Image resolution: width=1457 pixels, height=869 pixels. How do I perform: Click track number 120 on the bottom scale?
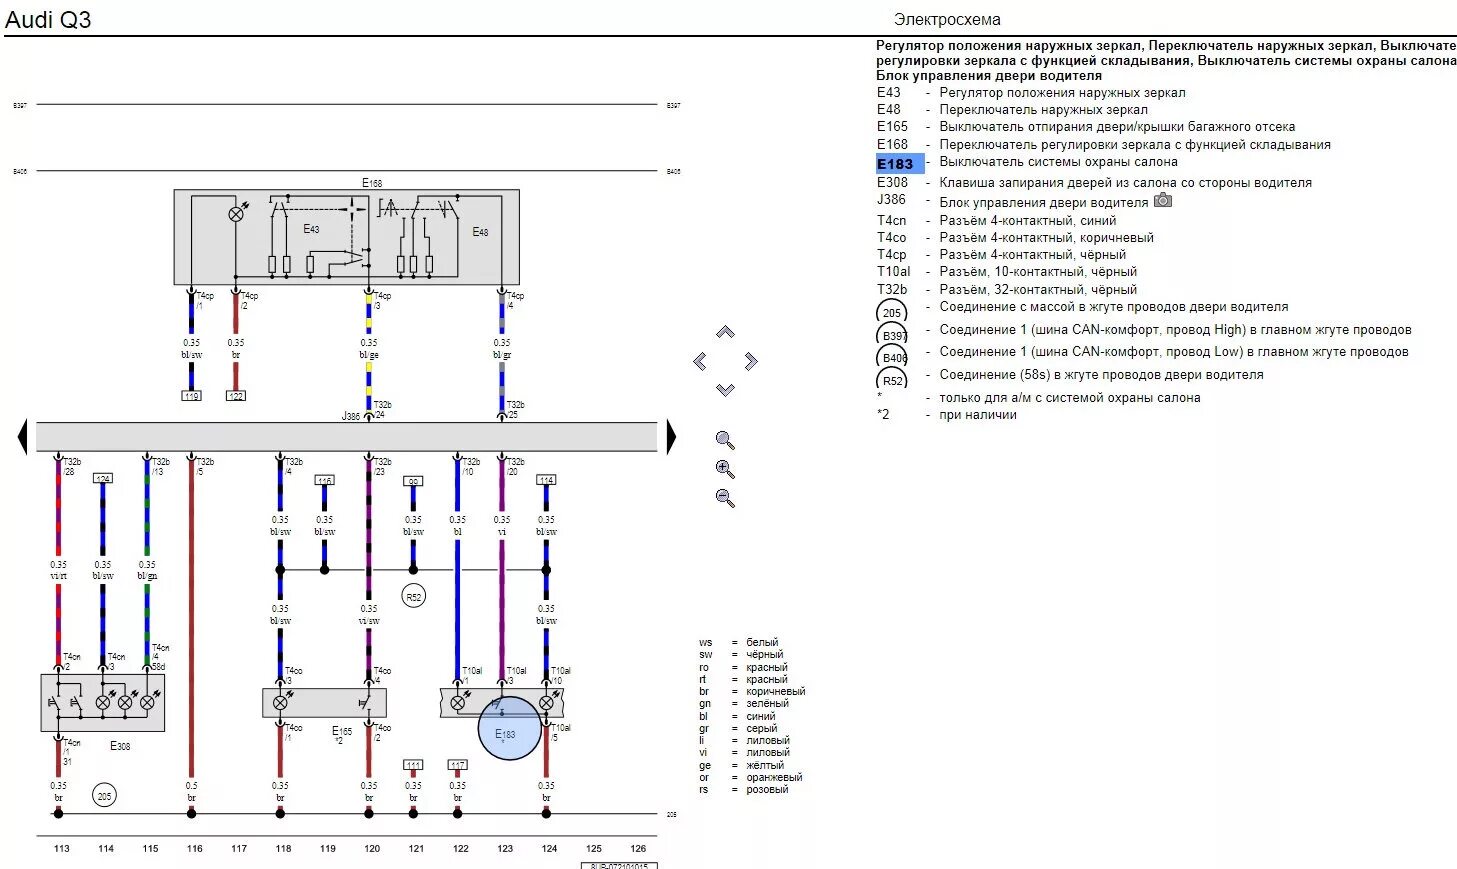point(372,848)
